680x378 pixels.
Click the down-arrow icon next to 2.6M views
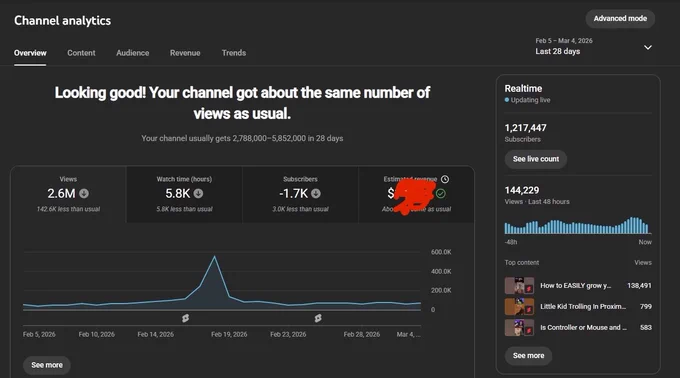(x=84, y=193)
